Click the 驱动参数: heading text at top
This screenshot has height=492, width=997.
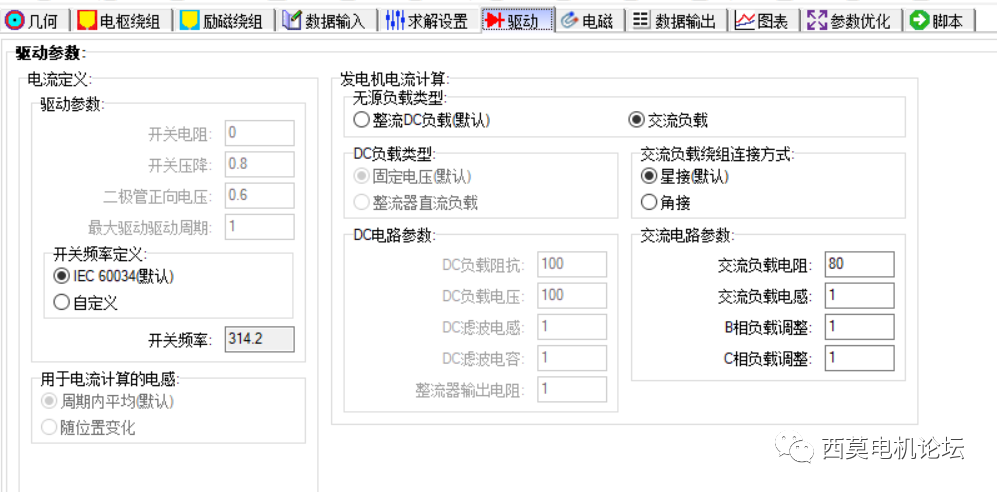51,53
